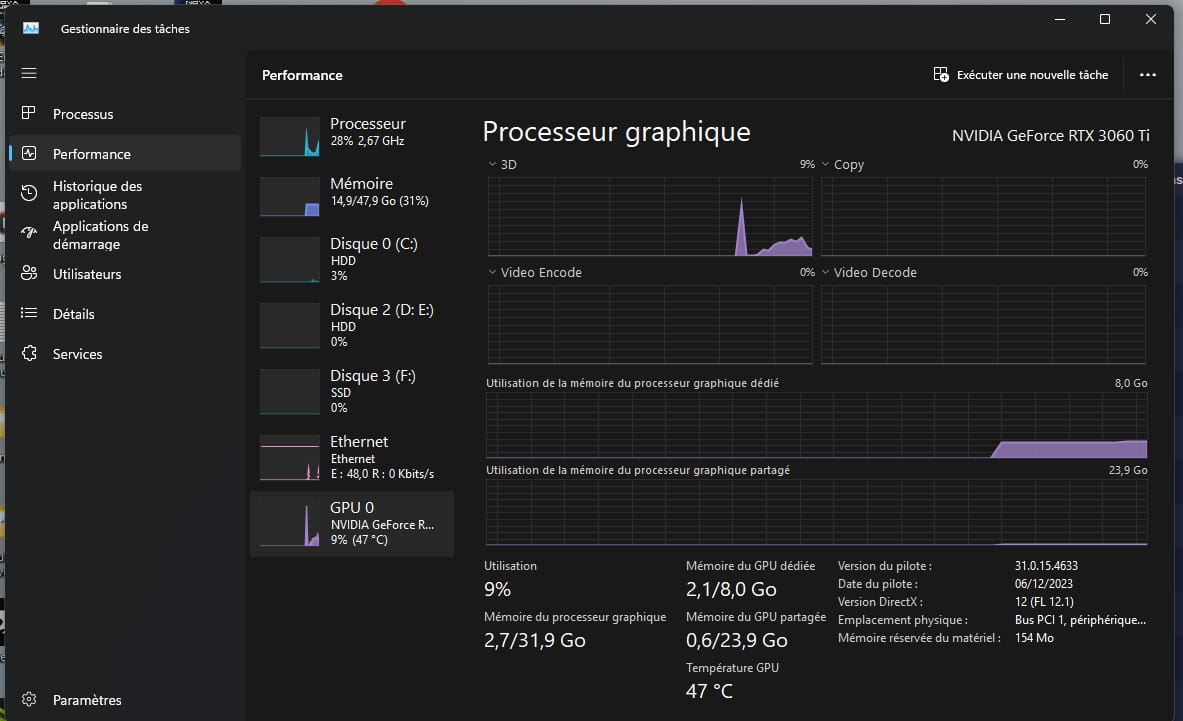Select Disque 2 (D: E:) entry text
Viewport: 1183px width, 721px height.
click(x=382, y=325)
